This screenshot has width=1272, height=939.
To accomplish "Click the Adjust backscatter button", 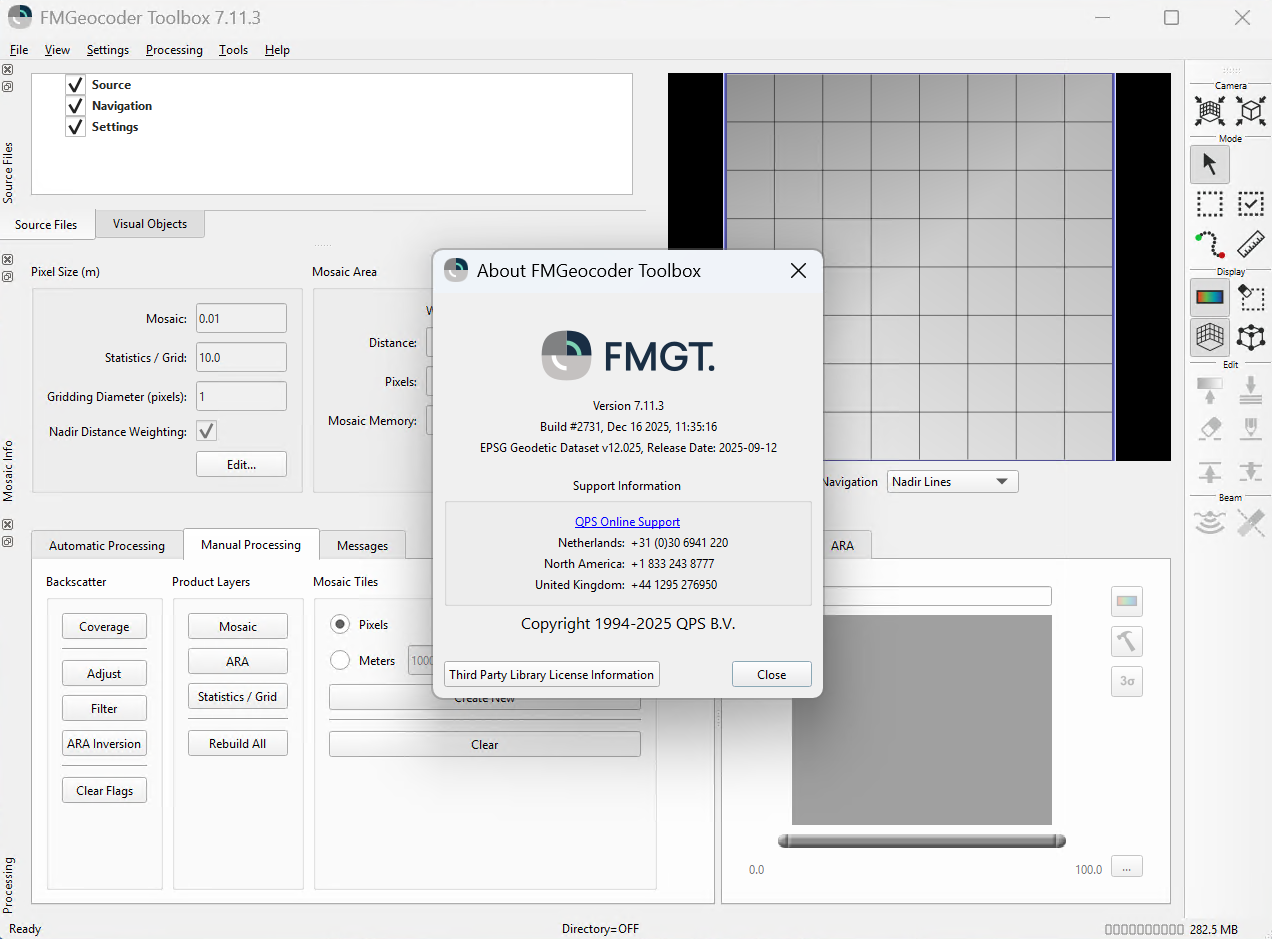I will [x=104, y=673].
